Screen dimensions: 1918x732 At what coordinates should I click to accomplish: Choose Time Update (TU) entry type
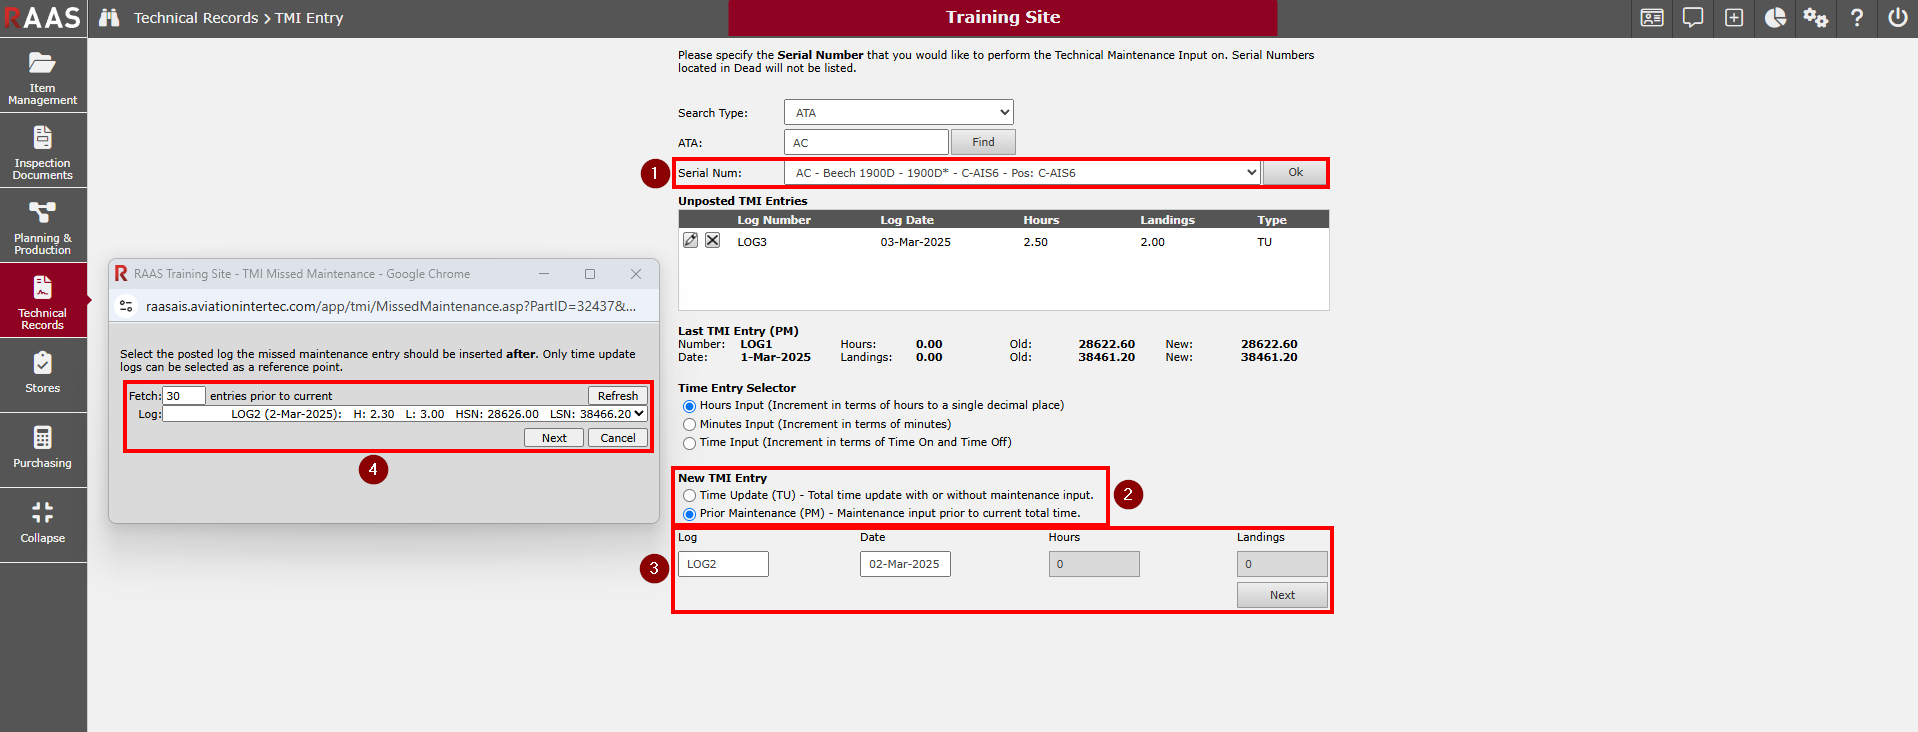click(689, 496)
